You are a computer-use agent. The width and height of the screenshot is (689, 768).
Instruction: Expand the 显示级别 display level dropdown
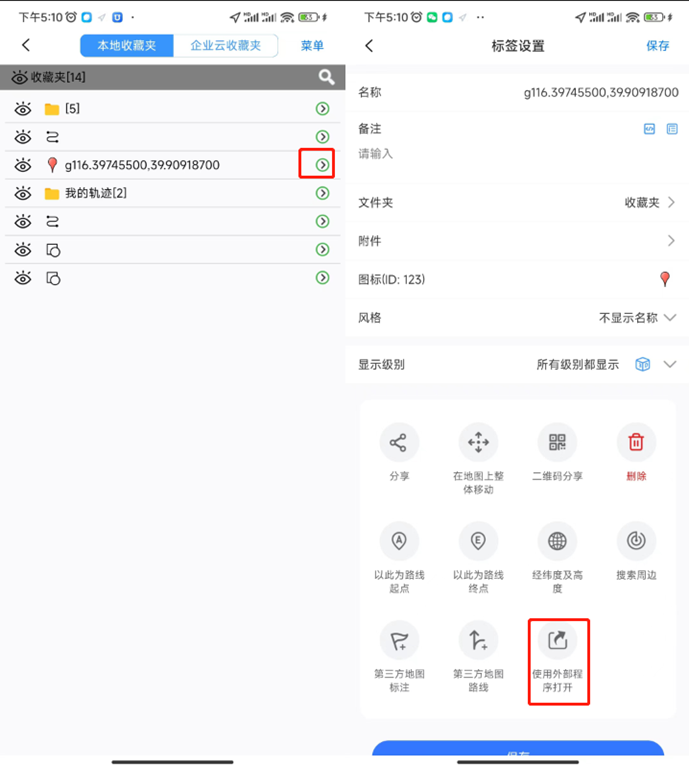(x=670, y=364)
